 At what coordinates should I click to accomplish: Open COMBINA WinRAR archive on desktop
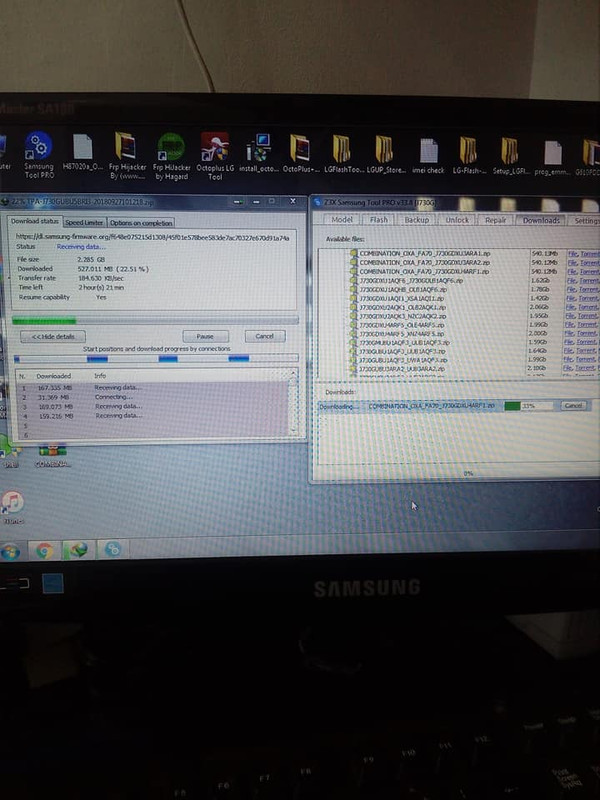(53, 455)
